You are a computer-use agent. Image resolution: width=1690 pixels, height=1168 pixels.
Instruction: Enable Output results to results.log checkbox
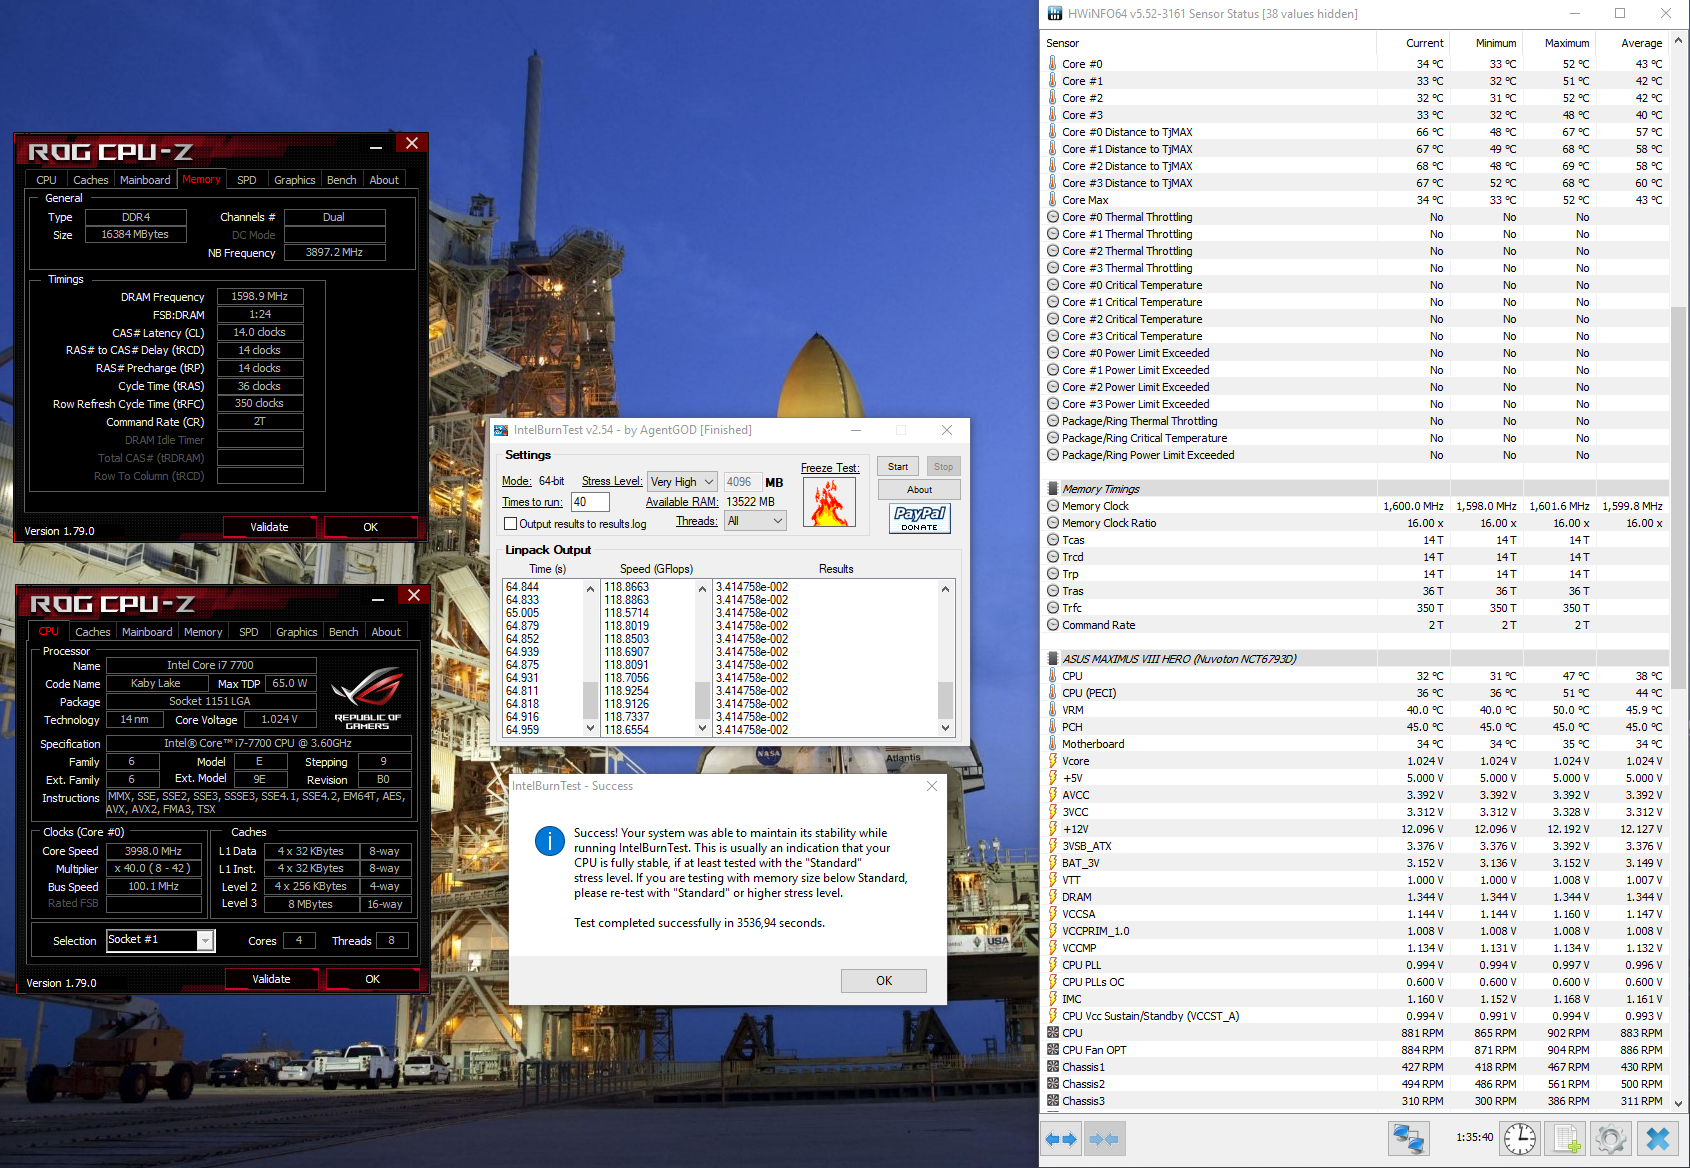[511, 524]
